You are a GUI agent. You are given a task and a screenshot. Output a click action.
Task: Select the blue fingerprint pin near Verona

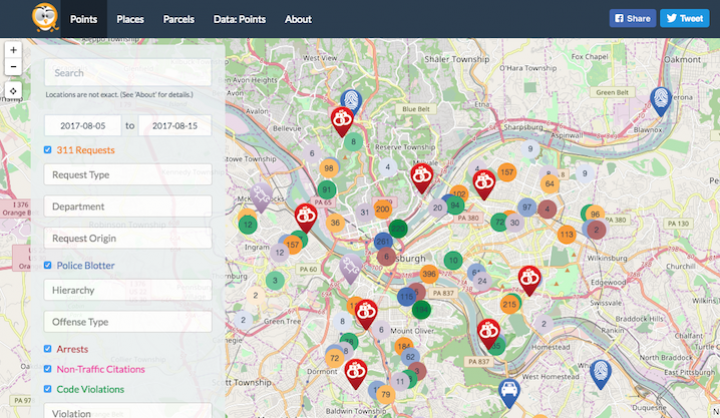pos(661,101)
